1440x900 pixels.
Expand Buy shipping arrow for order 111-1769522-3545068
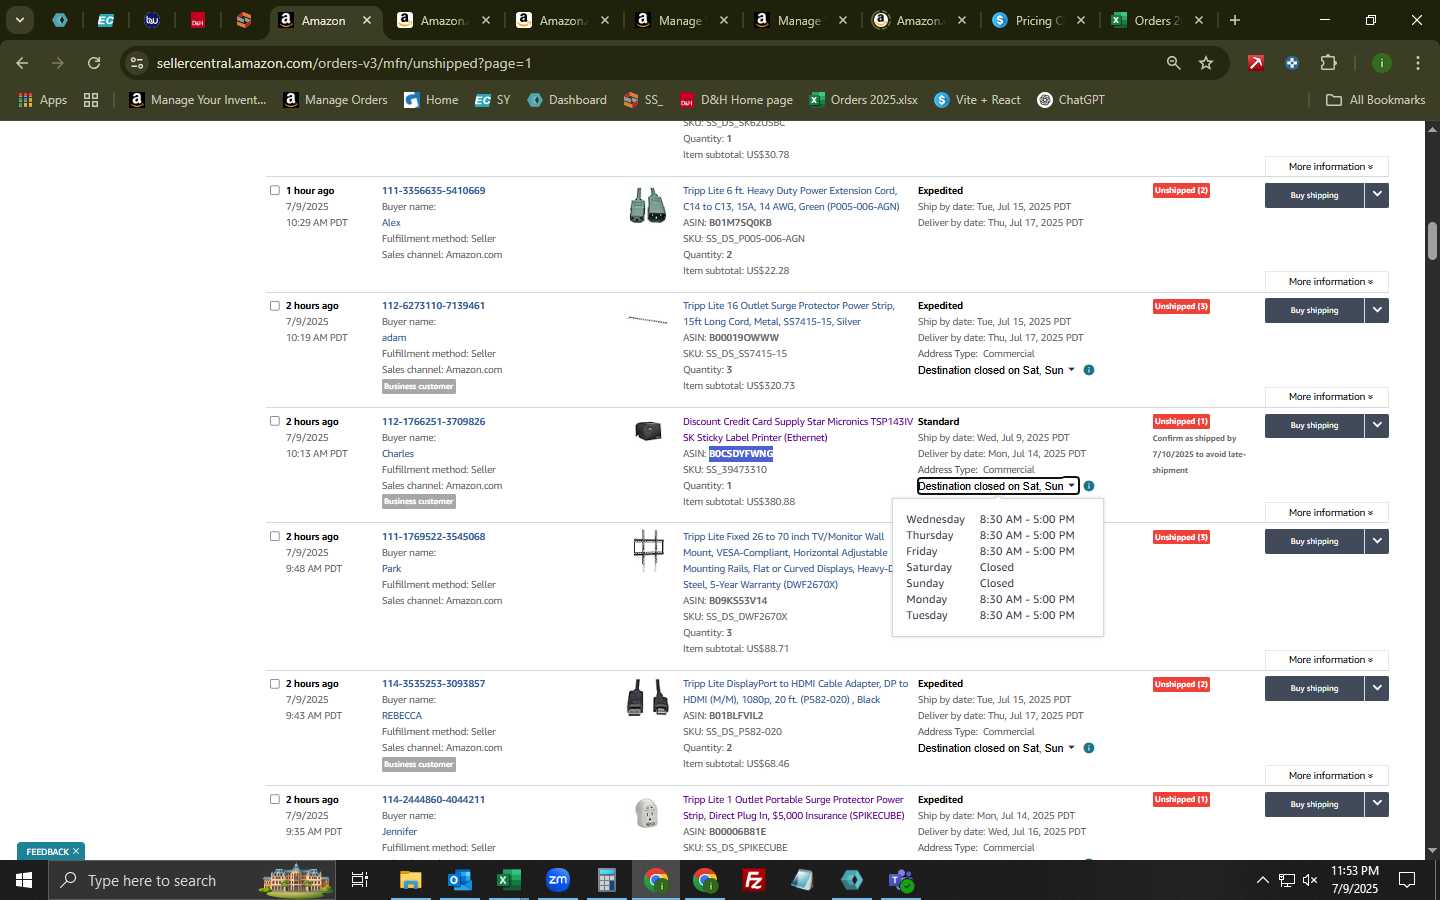tap(1377, 541)
